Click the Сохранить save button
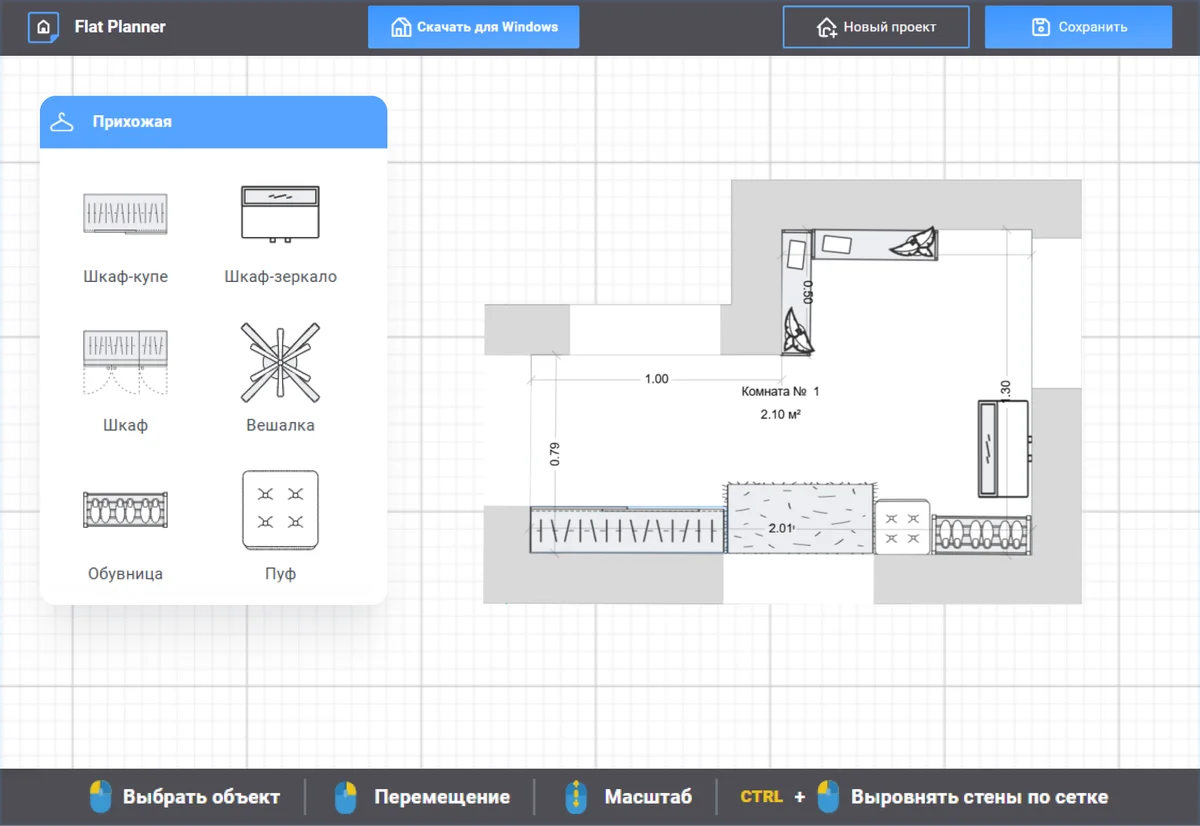Viewport: 1200px width, 826px height. coord(1078,27)
